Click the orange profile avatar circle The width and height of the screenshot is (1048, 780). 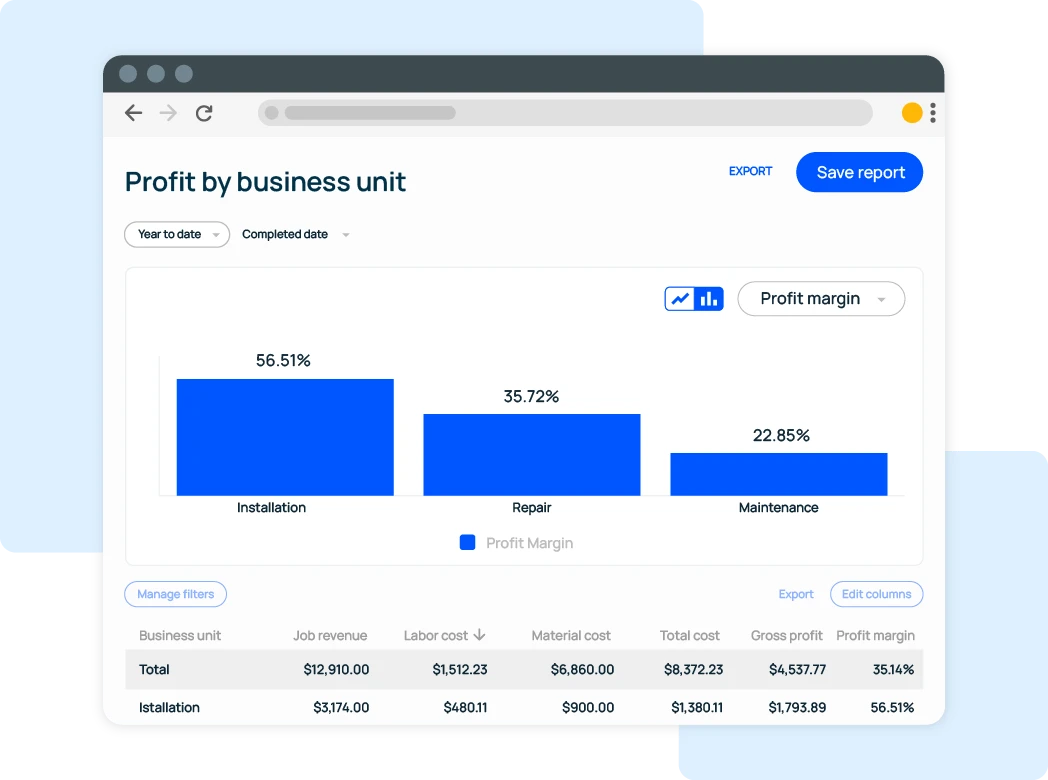(x=912, y=113)
